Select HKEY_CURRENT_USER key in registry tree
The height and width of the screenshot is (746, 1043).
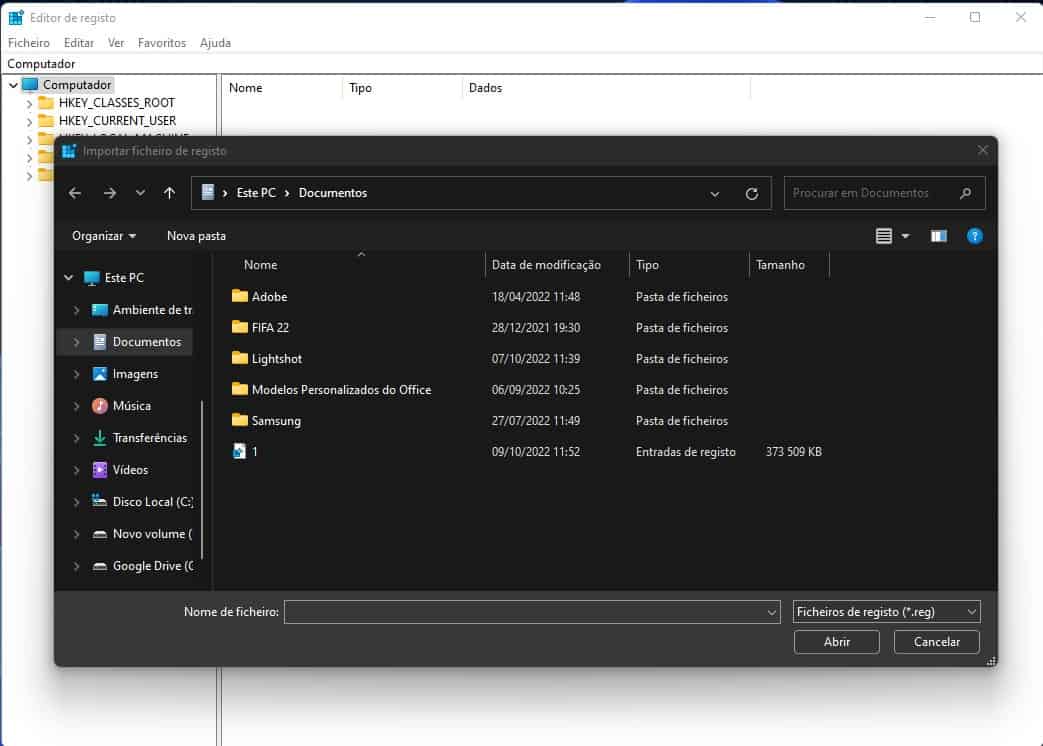(x=117, y=120)
